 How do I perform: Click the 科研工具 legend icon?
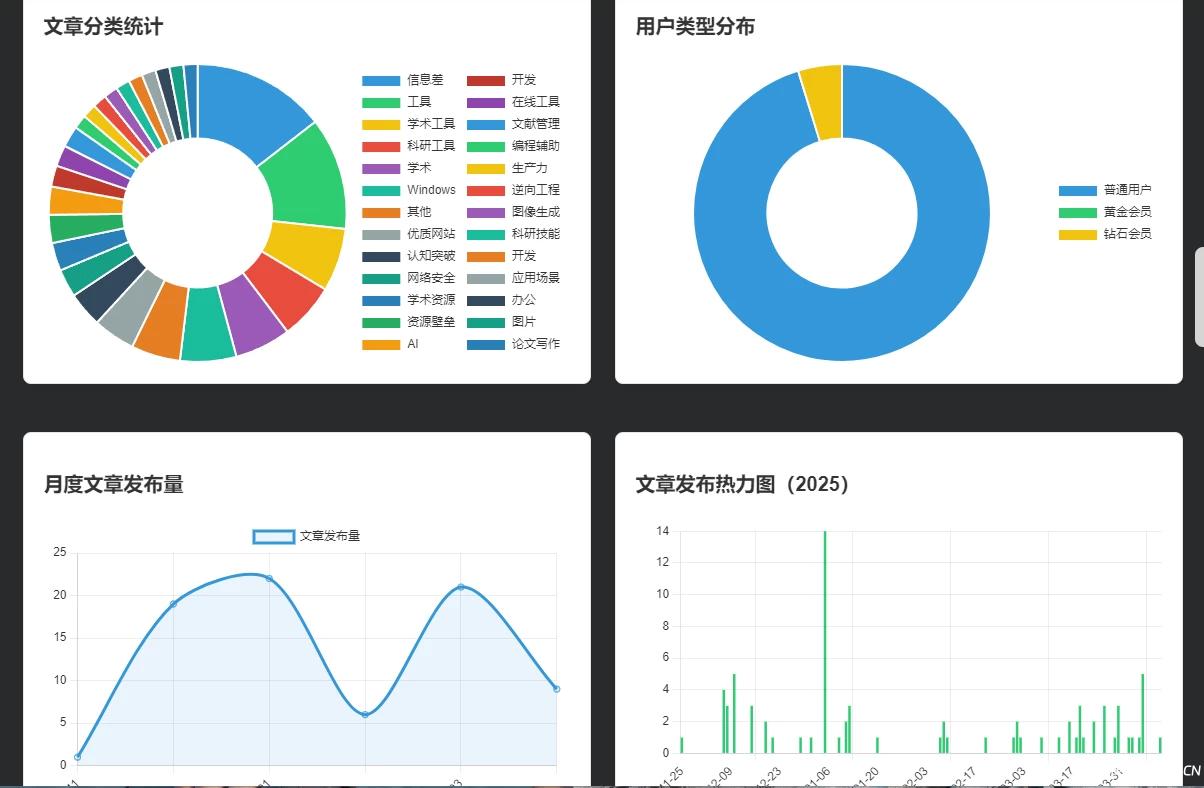381,146
